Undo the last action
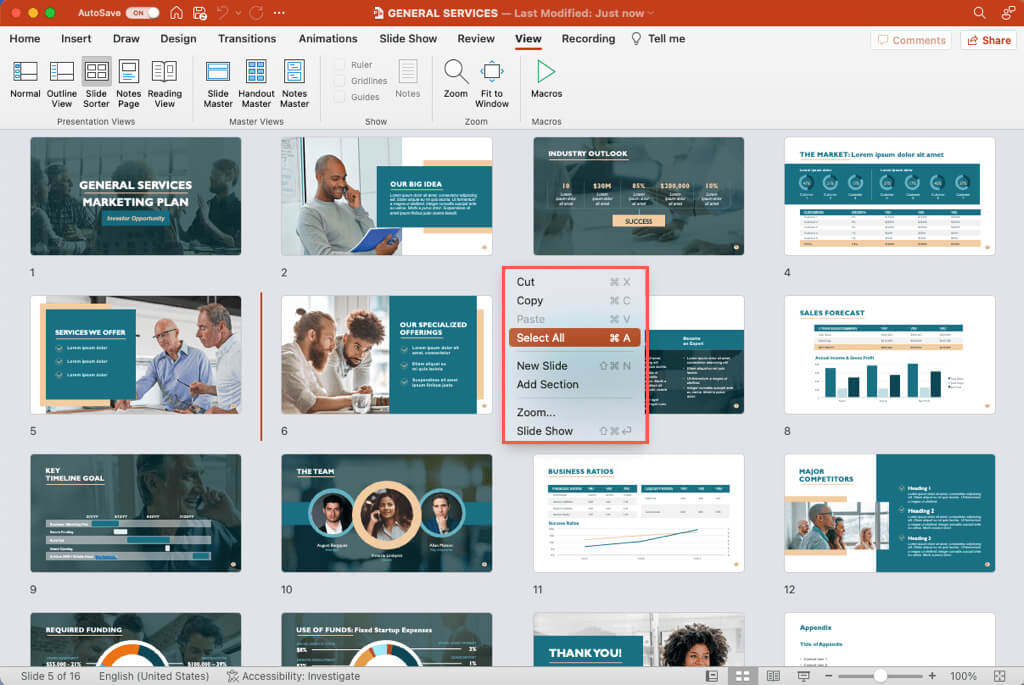Screen dimensions: 1024x685 tap(223, 12)
